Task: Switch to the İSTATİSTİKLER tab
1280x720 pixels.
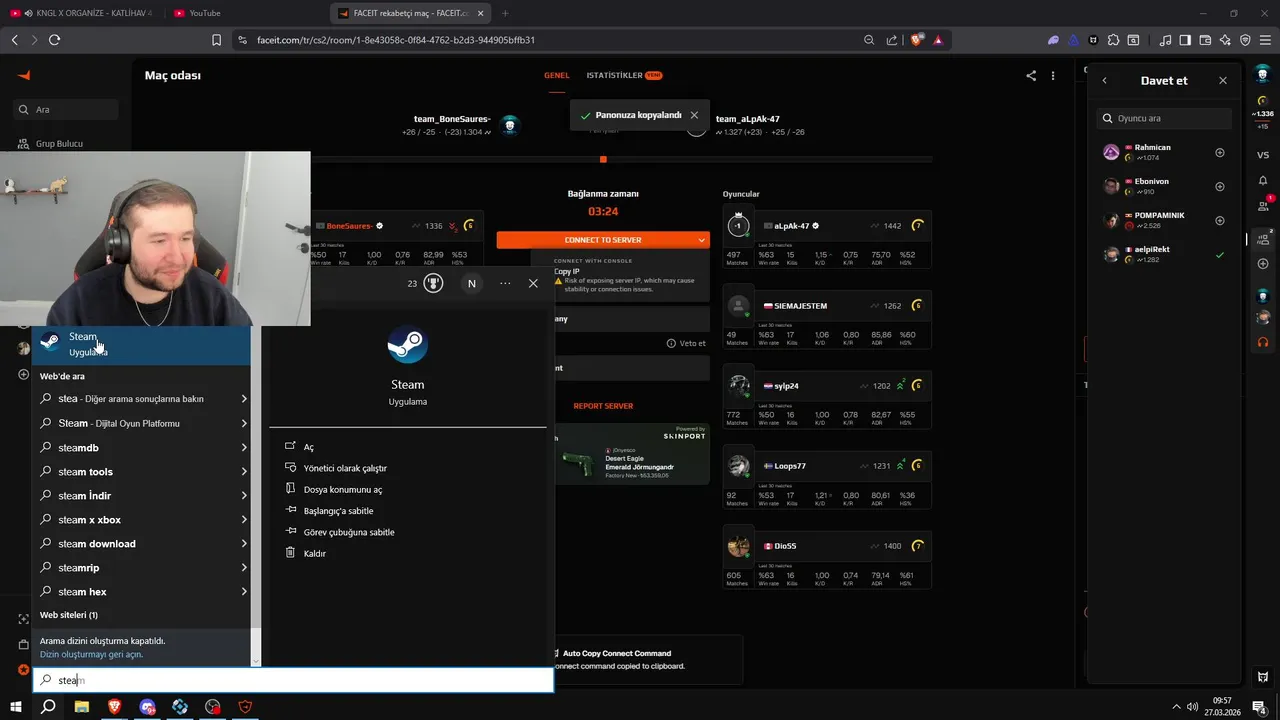Action: (623, 75)
